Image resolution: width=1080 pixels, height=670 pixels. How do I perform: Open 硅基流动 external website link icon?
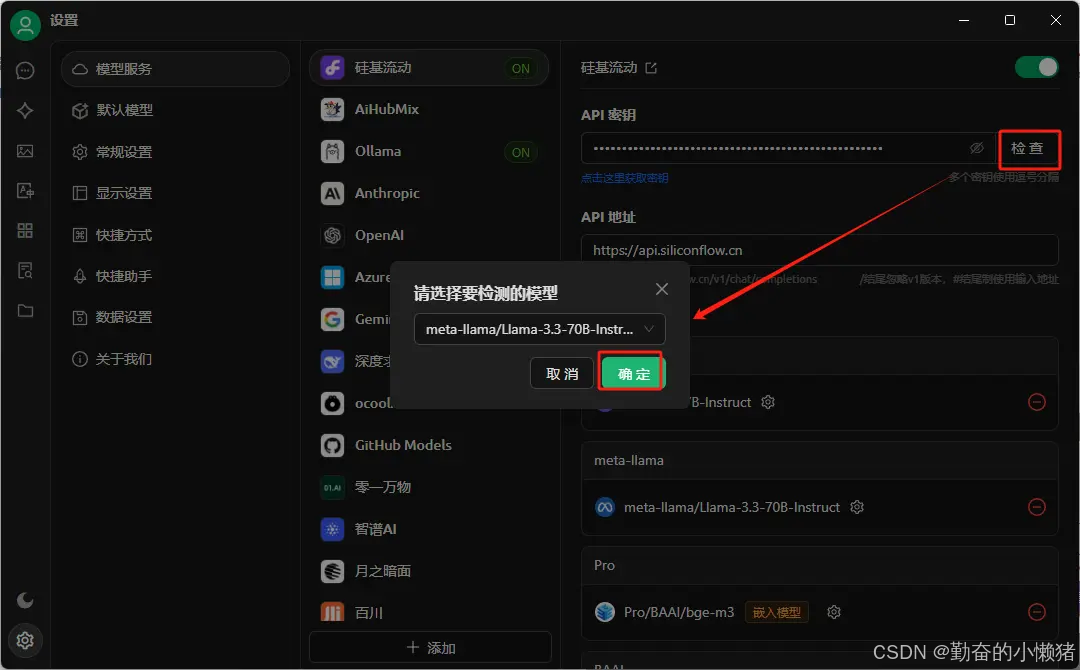pyautogui.click(x=651, y=67)
